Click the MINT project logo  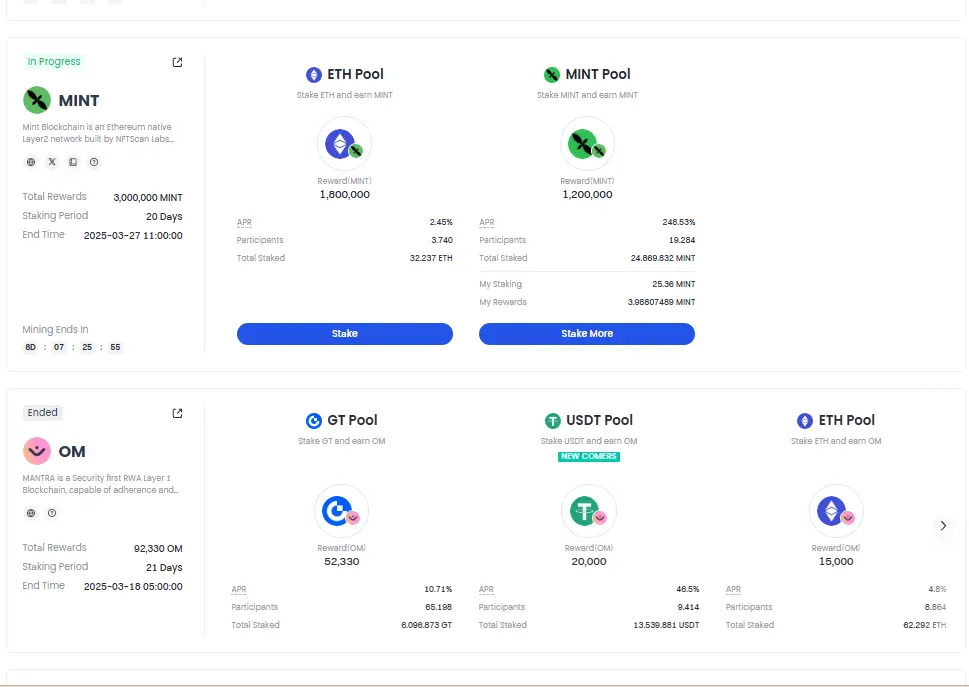[37, 100]
